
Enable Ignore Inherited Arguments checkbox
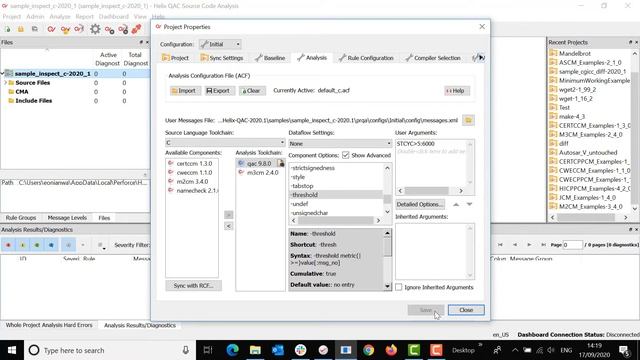click(399, 287)
